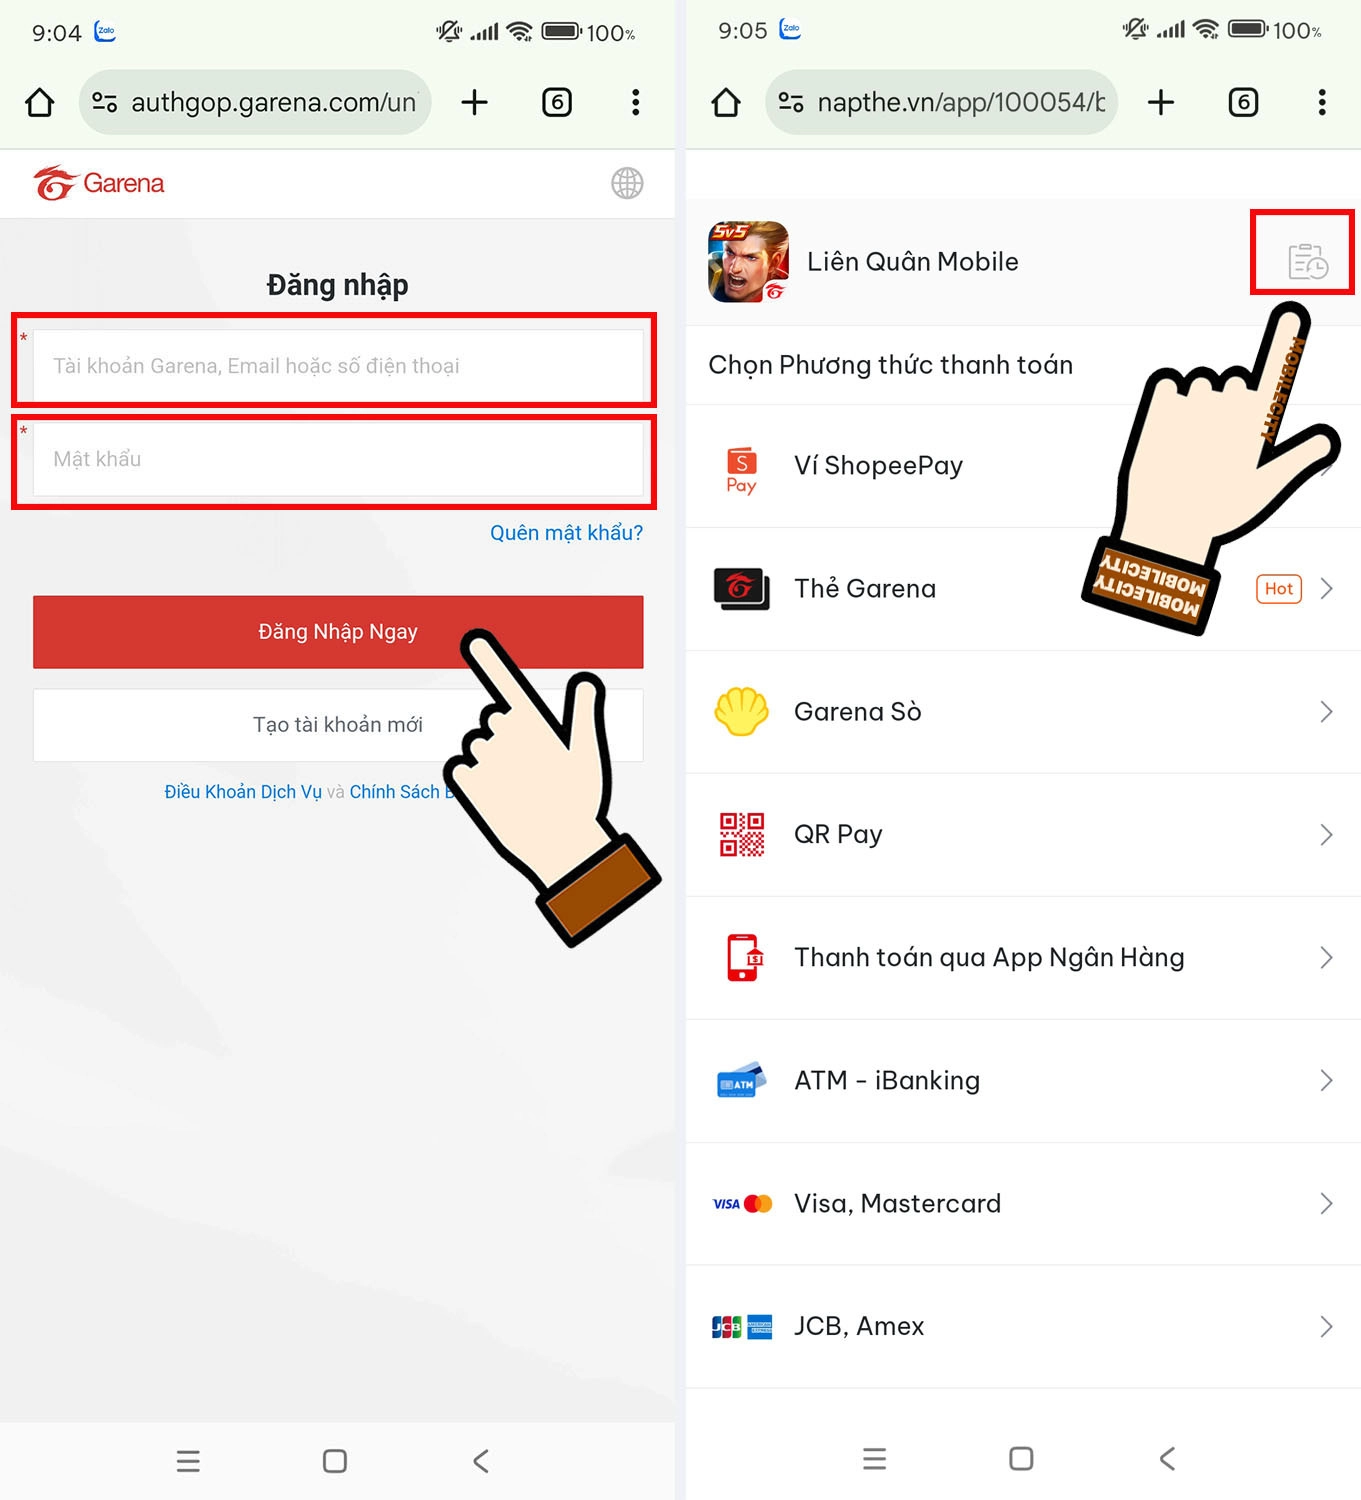This screenshot has height=1500, width=1361.
Task: Tap the ShopeePay logo icon
Action: (741, 470)
